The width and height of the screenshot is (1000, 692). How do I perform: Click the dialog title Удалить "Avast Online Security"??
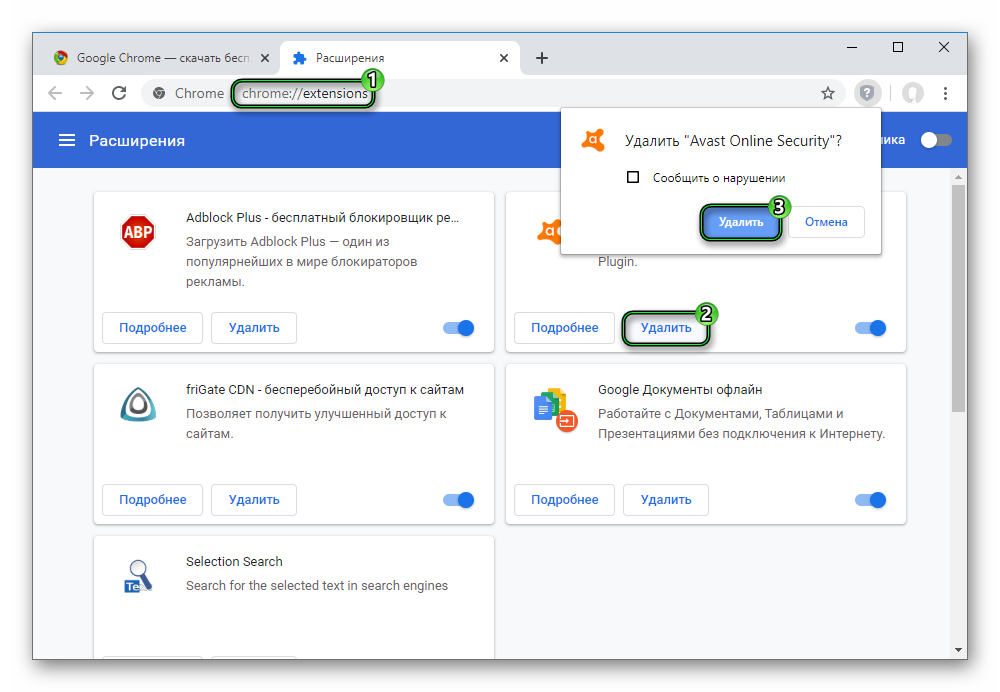pos(733,140)
